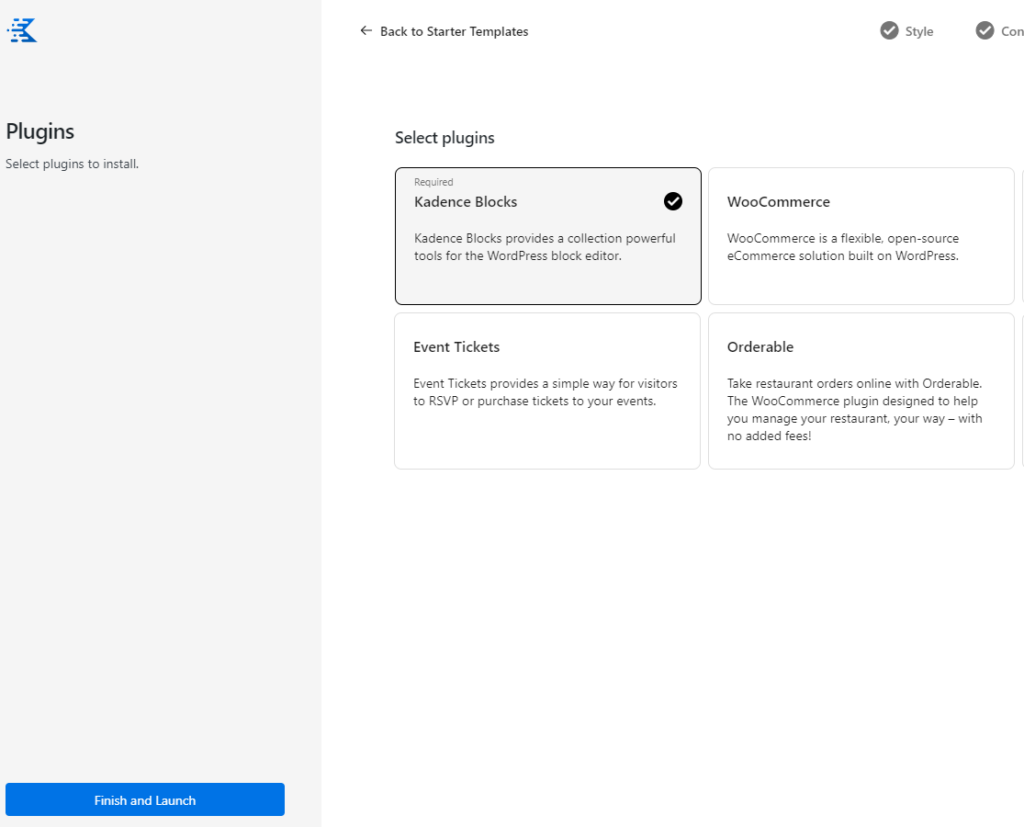Click the Event Tickets description text
The width and height of the screenshot is (1024, 827).
pyautogui.click(x=545, y=392)
